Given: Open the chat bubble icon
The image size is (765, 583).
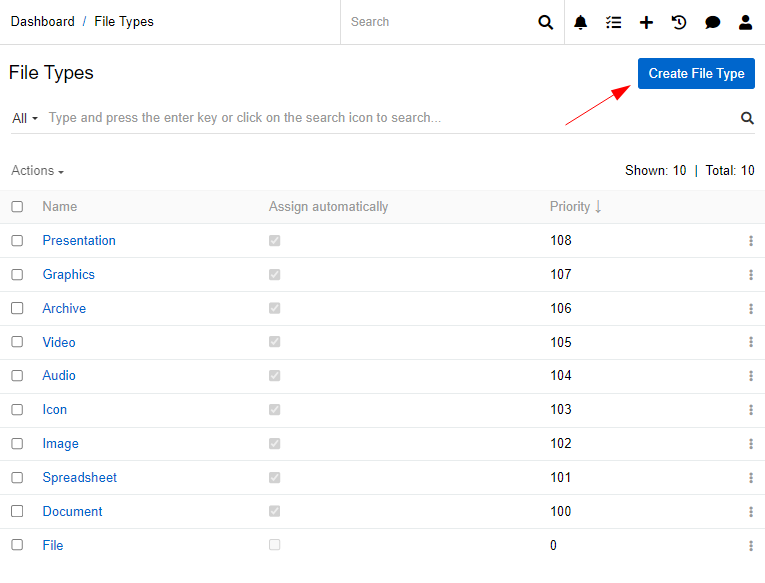Looking at the screenshot, I should (x=712, y=22).
